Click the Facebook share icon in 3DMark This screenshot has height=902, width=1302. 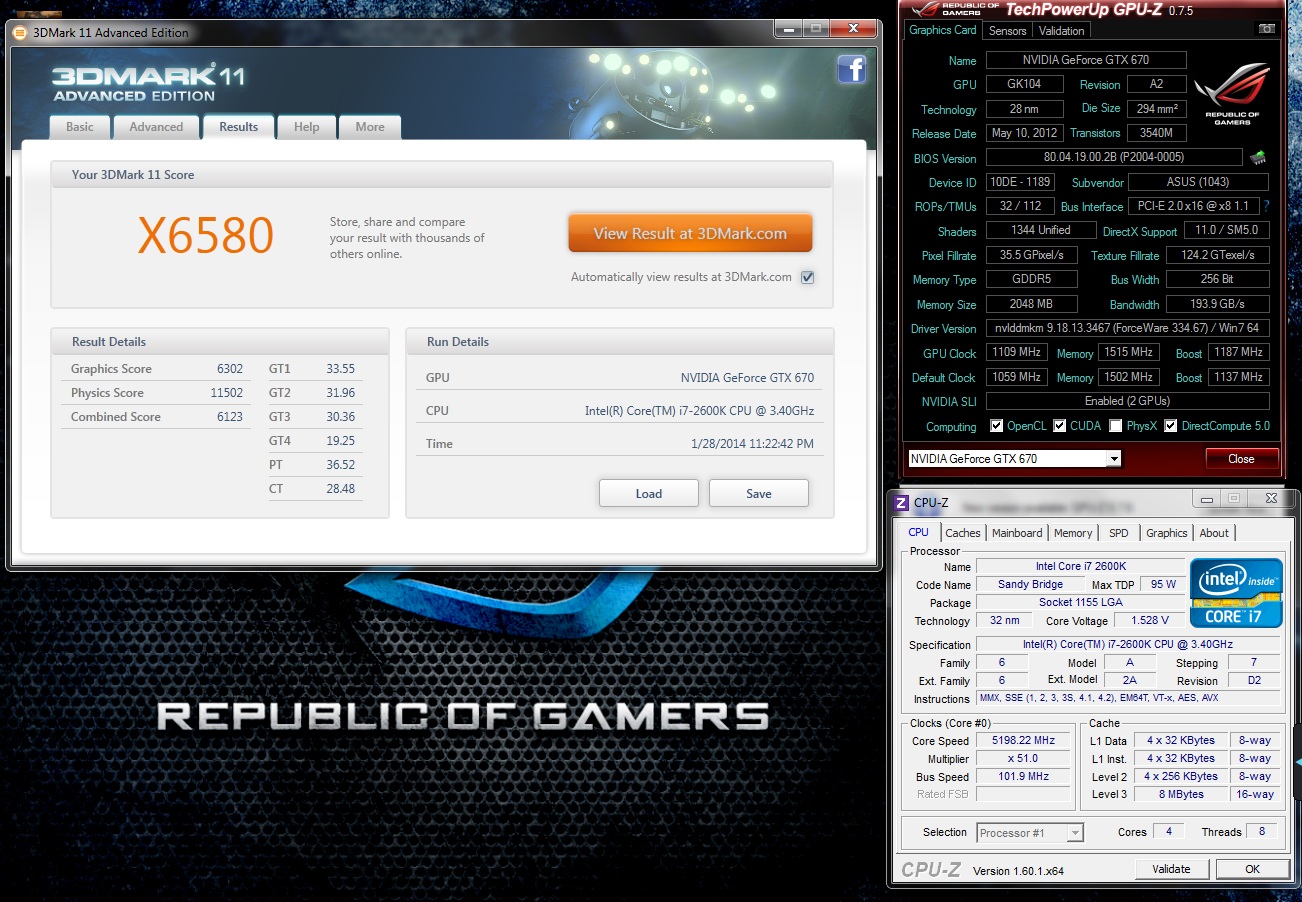(851, 69)
